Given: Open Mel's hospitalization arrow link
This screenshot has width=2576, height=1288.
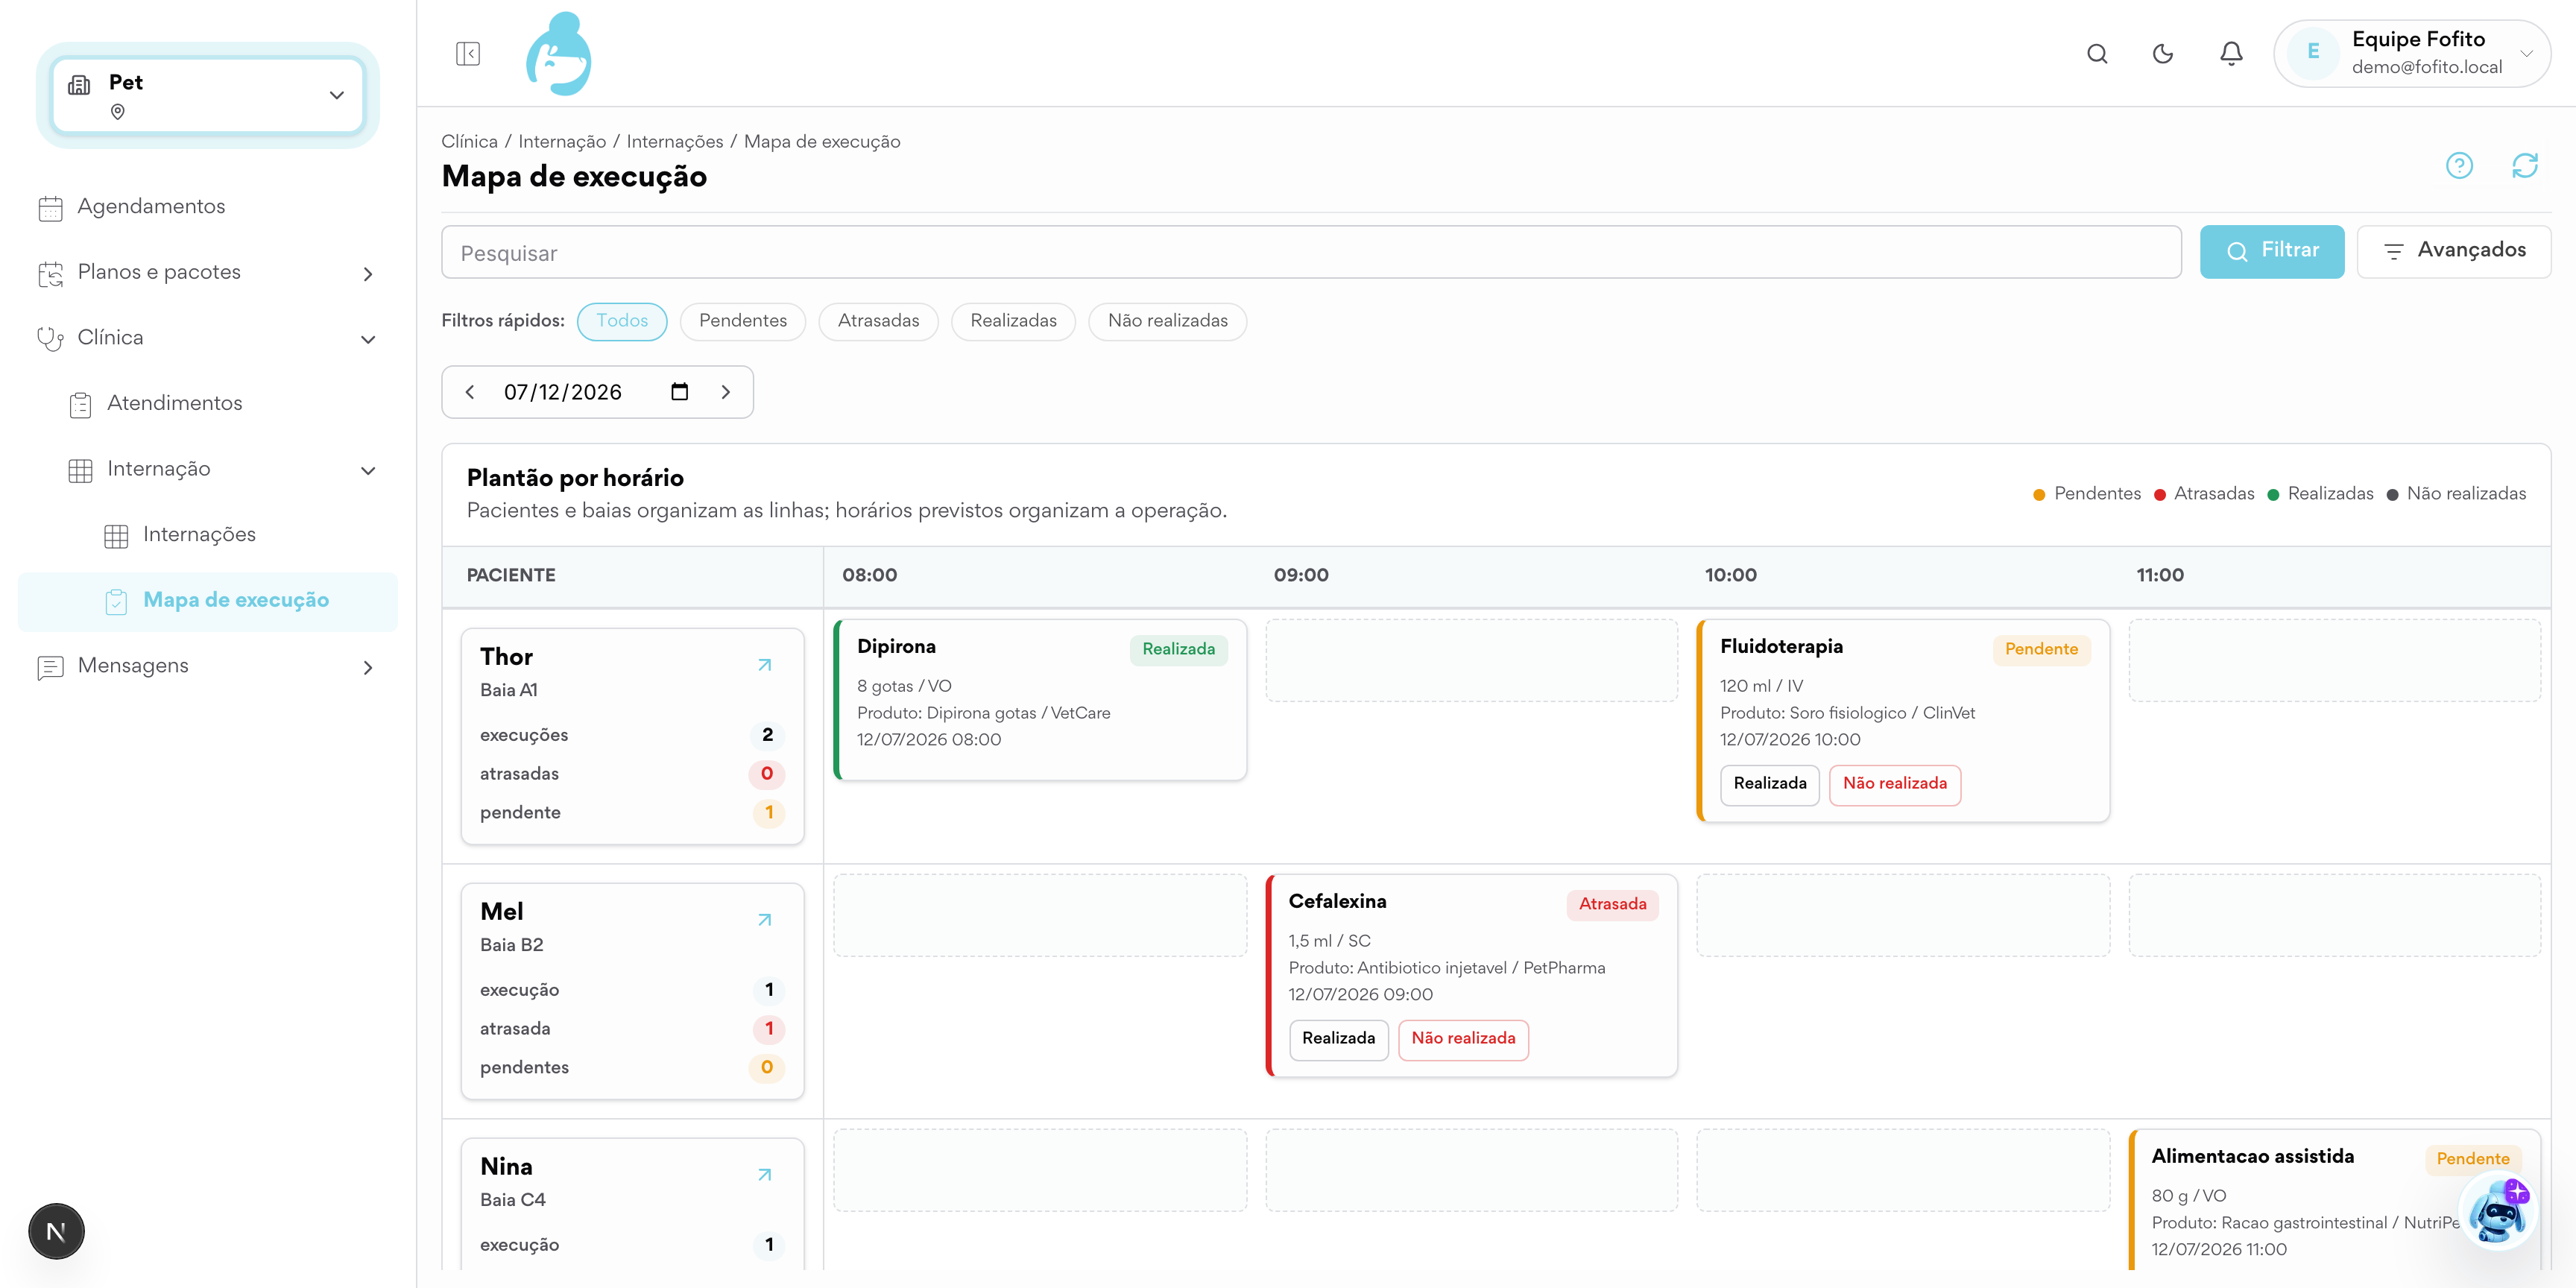Looking at the screenshot, I should [x=765, y=920].
